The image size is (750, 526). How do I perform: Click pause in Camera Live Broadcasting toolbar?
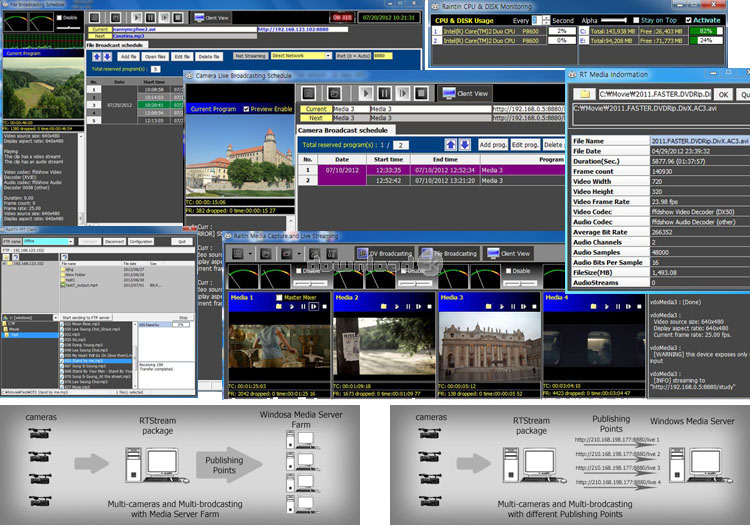(x=385, y=93)
